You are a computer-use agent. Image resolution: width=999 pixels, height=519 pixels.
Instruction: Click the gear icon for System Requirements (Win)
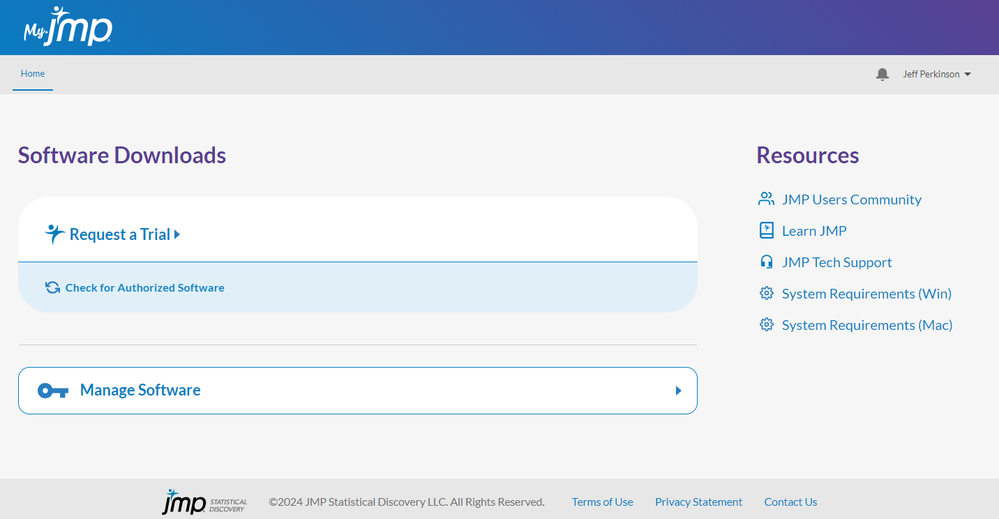[x=766, y=293]
